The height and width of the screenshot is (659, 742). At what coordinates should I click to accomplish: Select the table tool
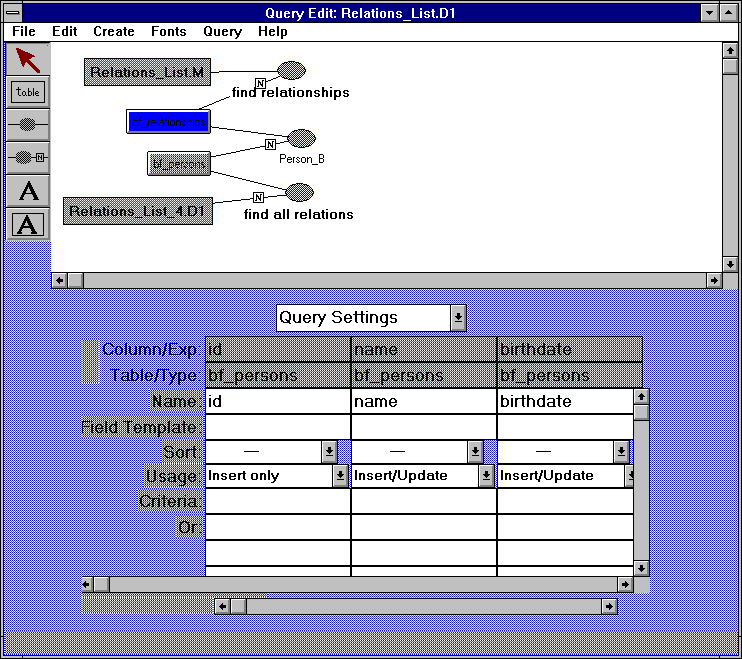pos(28,92)
